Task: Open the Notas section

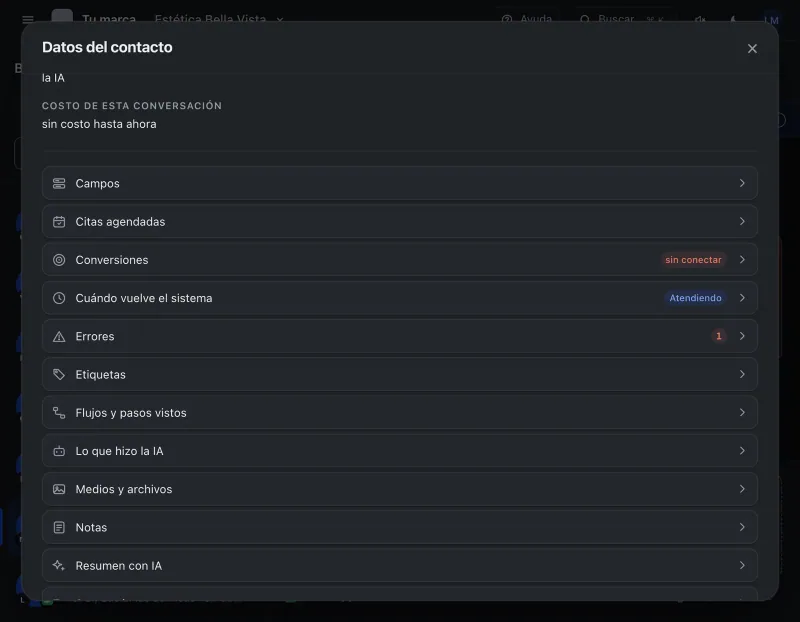Action: coord(399,527)
